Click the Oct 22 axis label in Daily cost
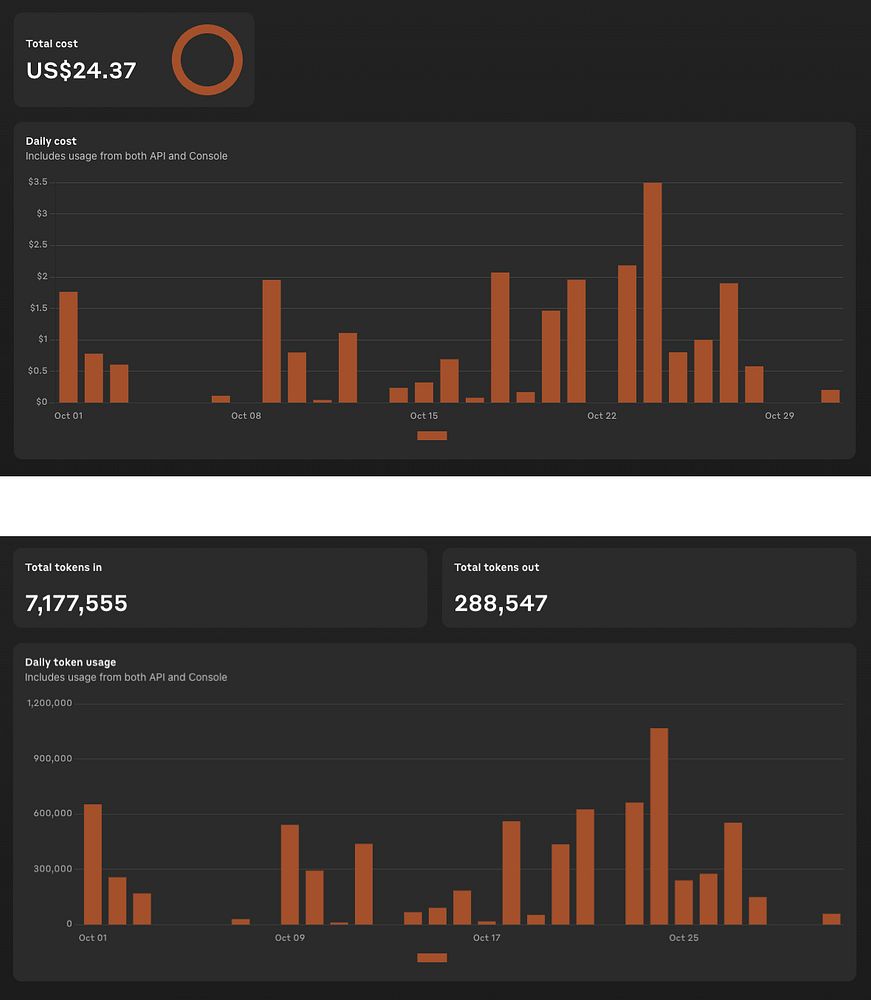871x1000 pixels. pyautogui.click(x=602, y=416)
